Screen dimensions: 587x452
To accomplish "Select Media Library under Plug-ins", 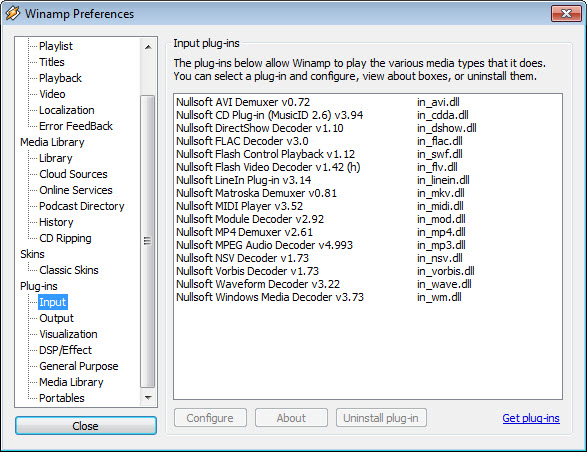I will pyautogui.click(x=71, y=382).
